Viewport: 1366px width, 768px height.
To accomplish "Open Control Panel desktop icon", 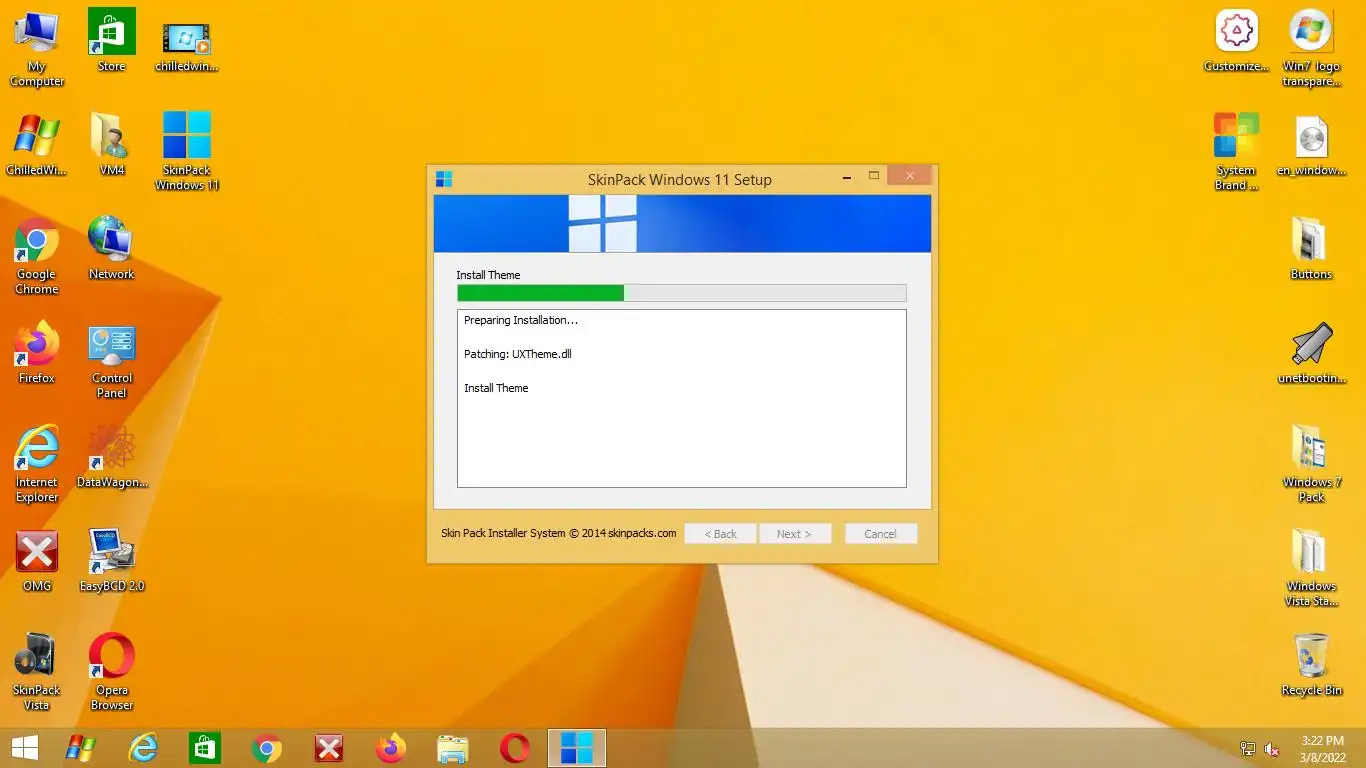I will (x=111, y=360).
